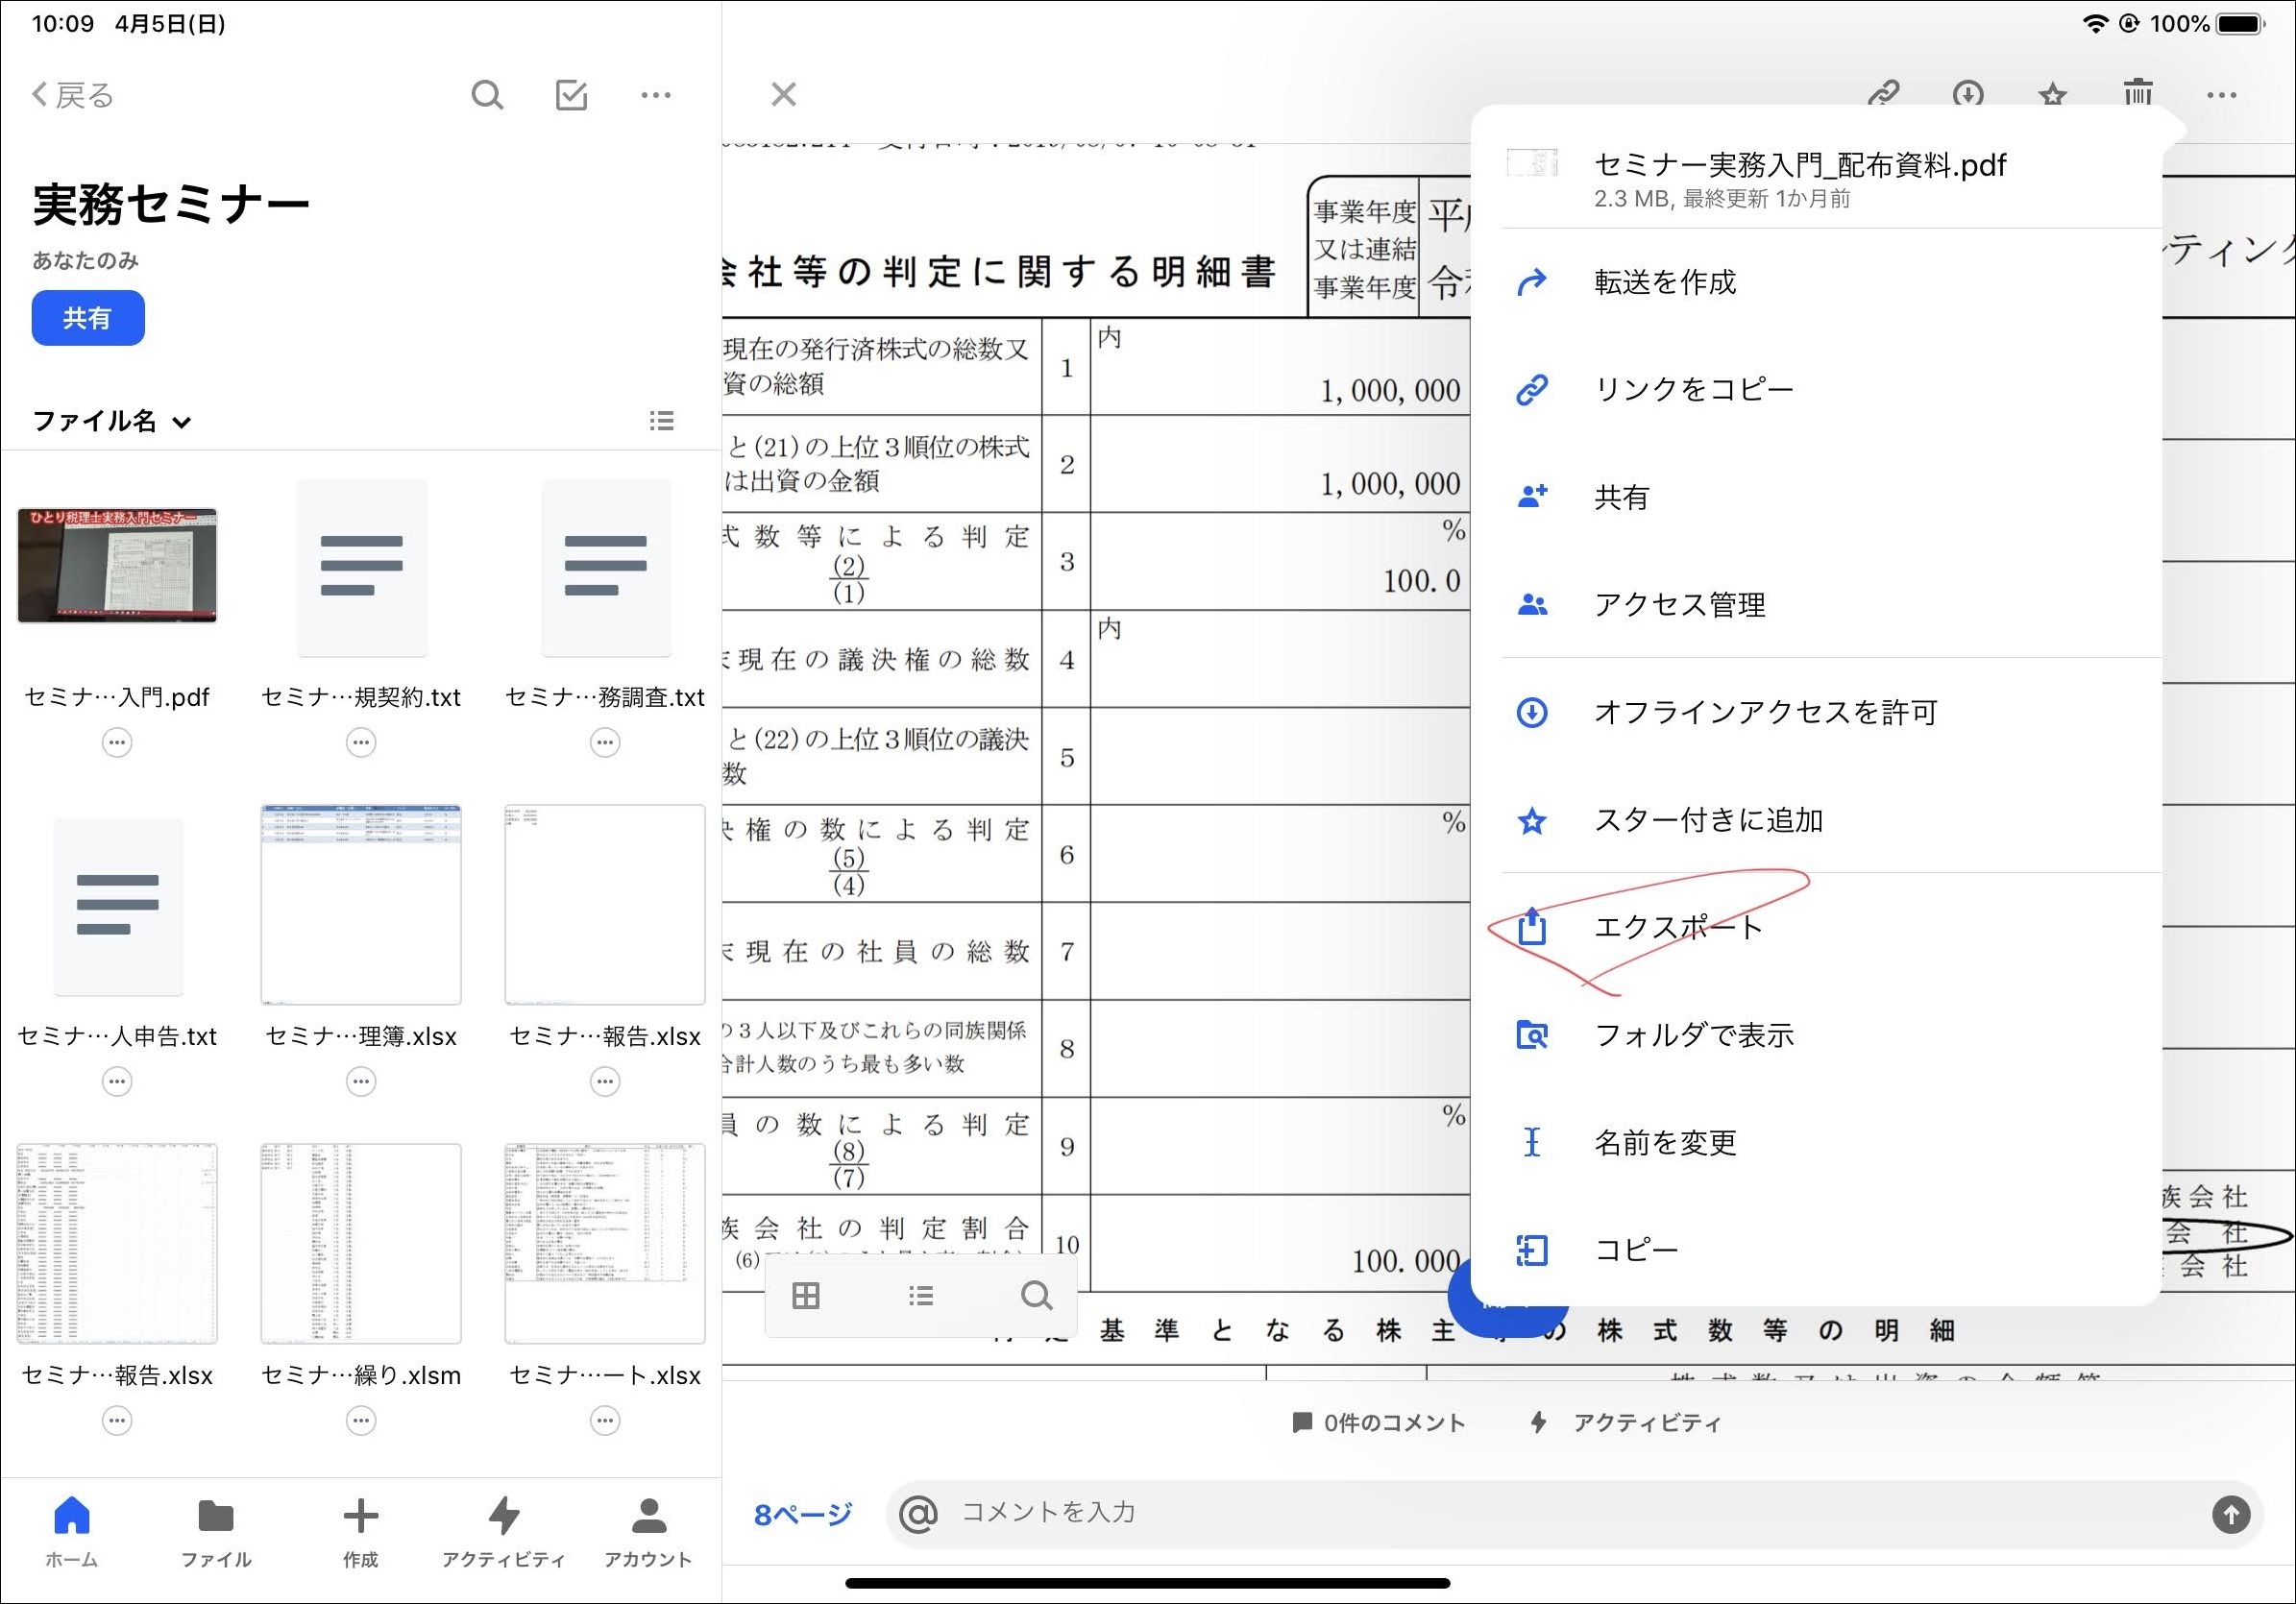Tap the search icon in PDF toolbar
Screen dimensions: 2296x1604
(x=1037, y=1296)
